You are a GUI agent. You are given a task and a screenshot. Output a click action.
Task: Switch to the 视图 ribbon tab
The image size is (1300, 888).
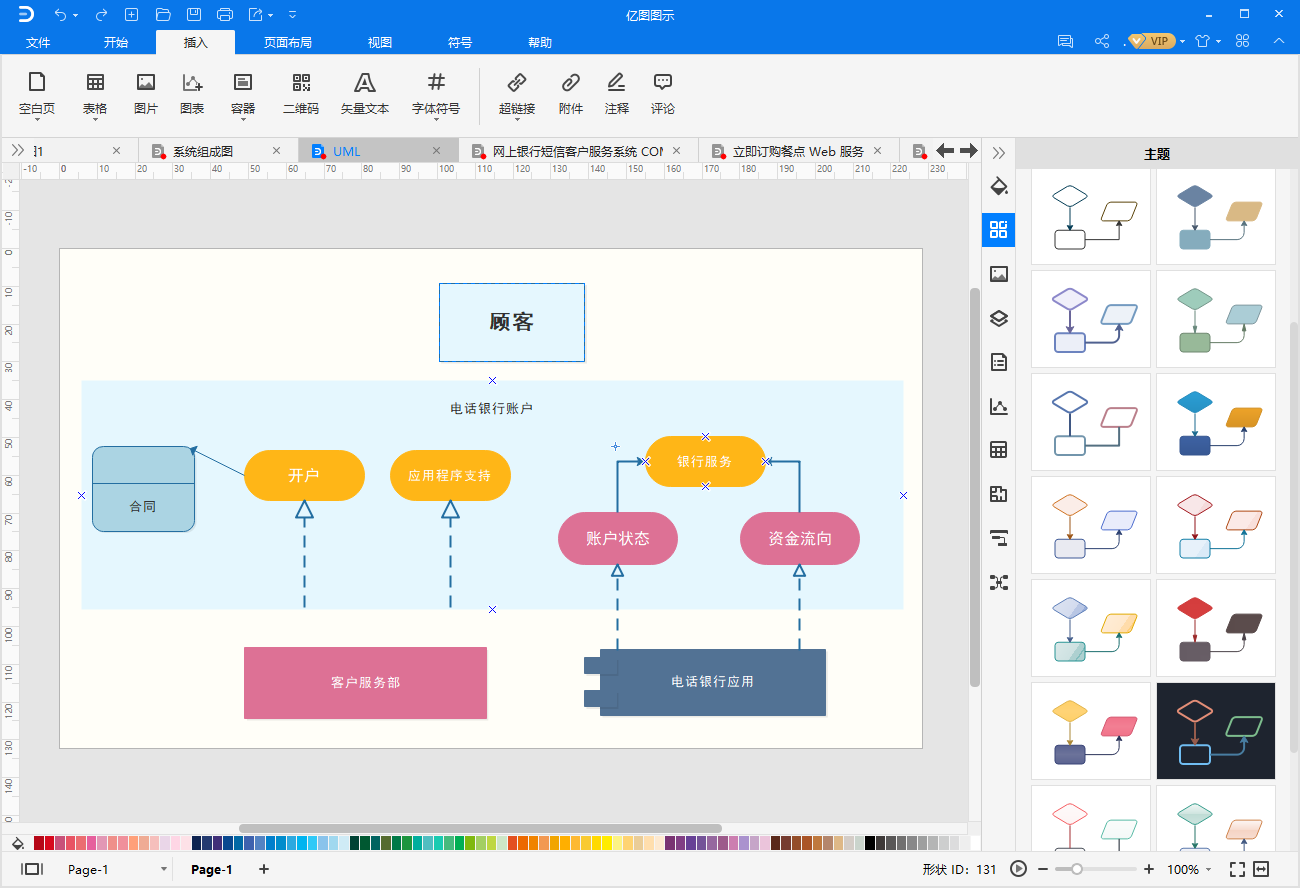[x=379, y=42]
